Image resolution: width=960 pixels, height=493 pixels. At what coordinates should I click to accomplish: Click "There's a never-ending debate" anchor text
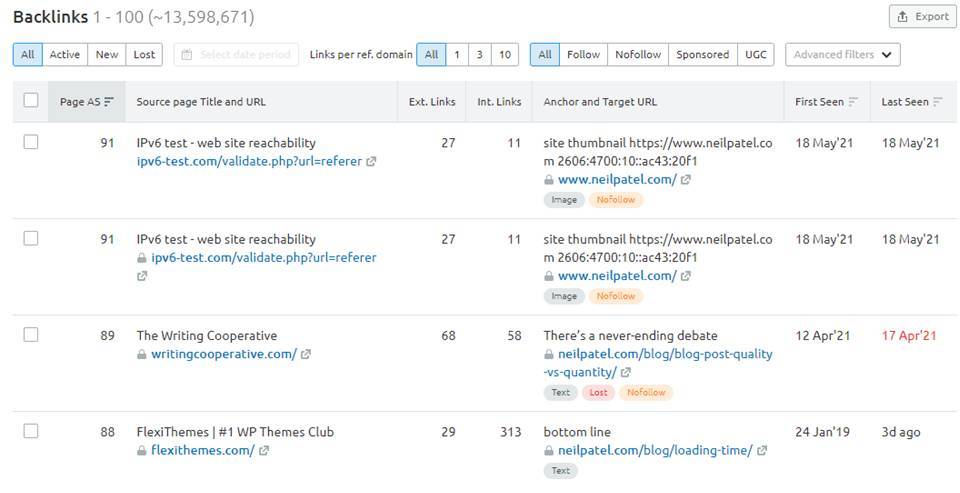coord(630,336)
